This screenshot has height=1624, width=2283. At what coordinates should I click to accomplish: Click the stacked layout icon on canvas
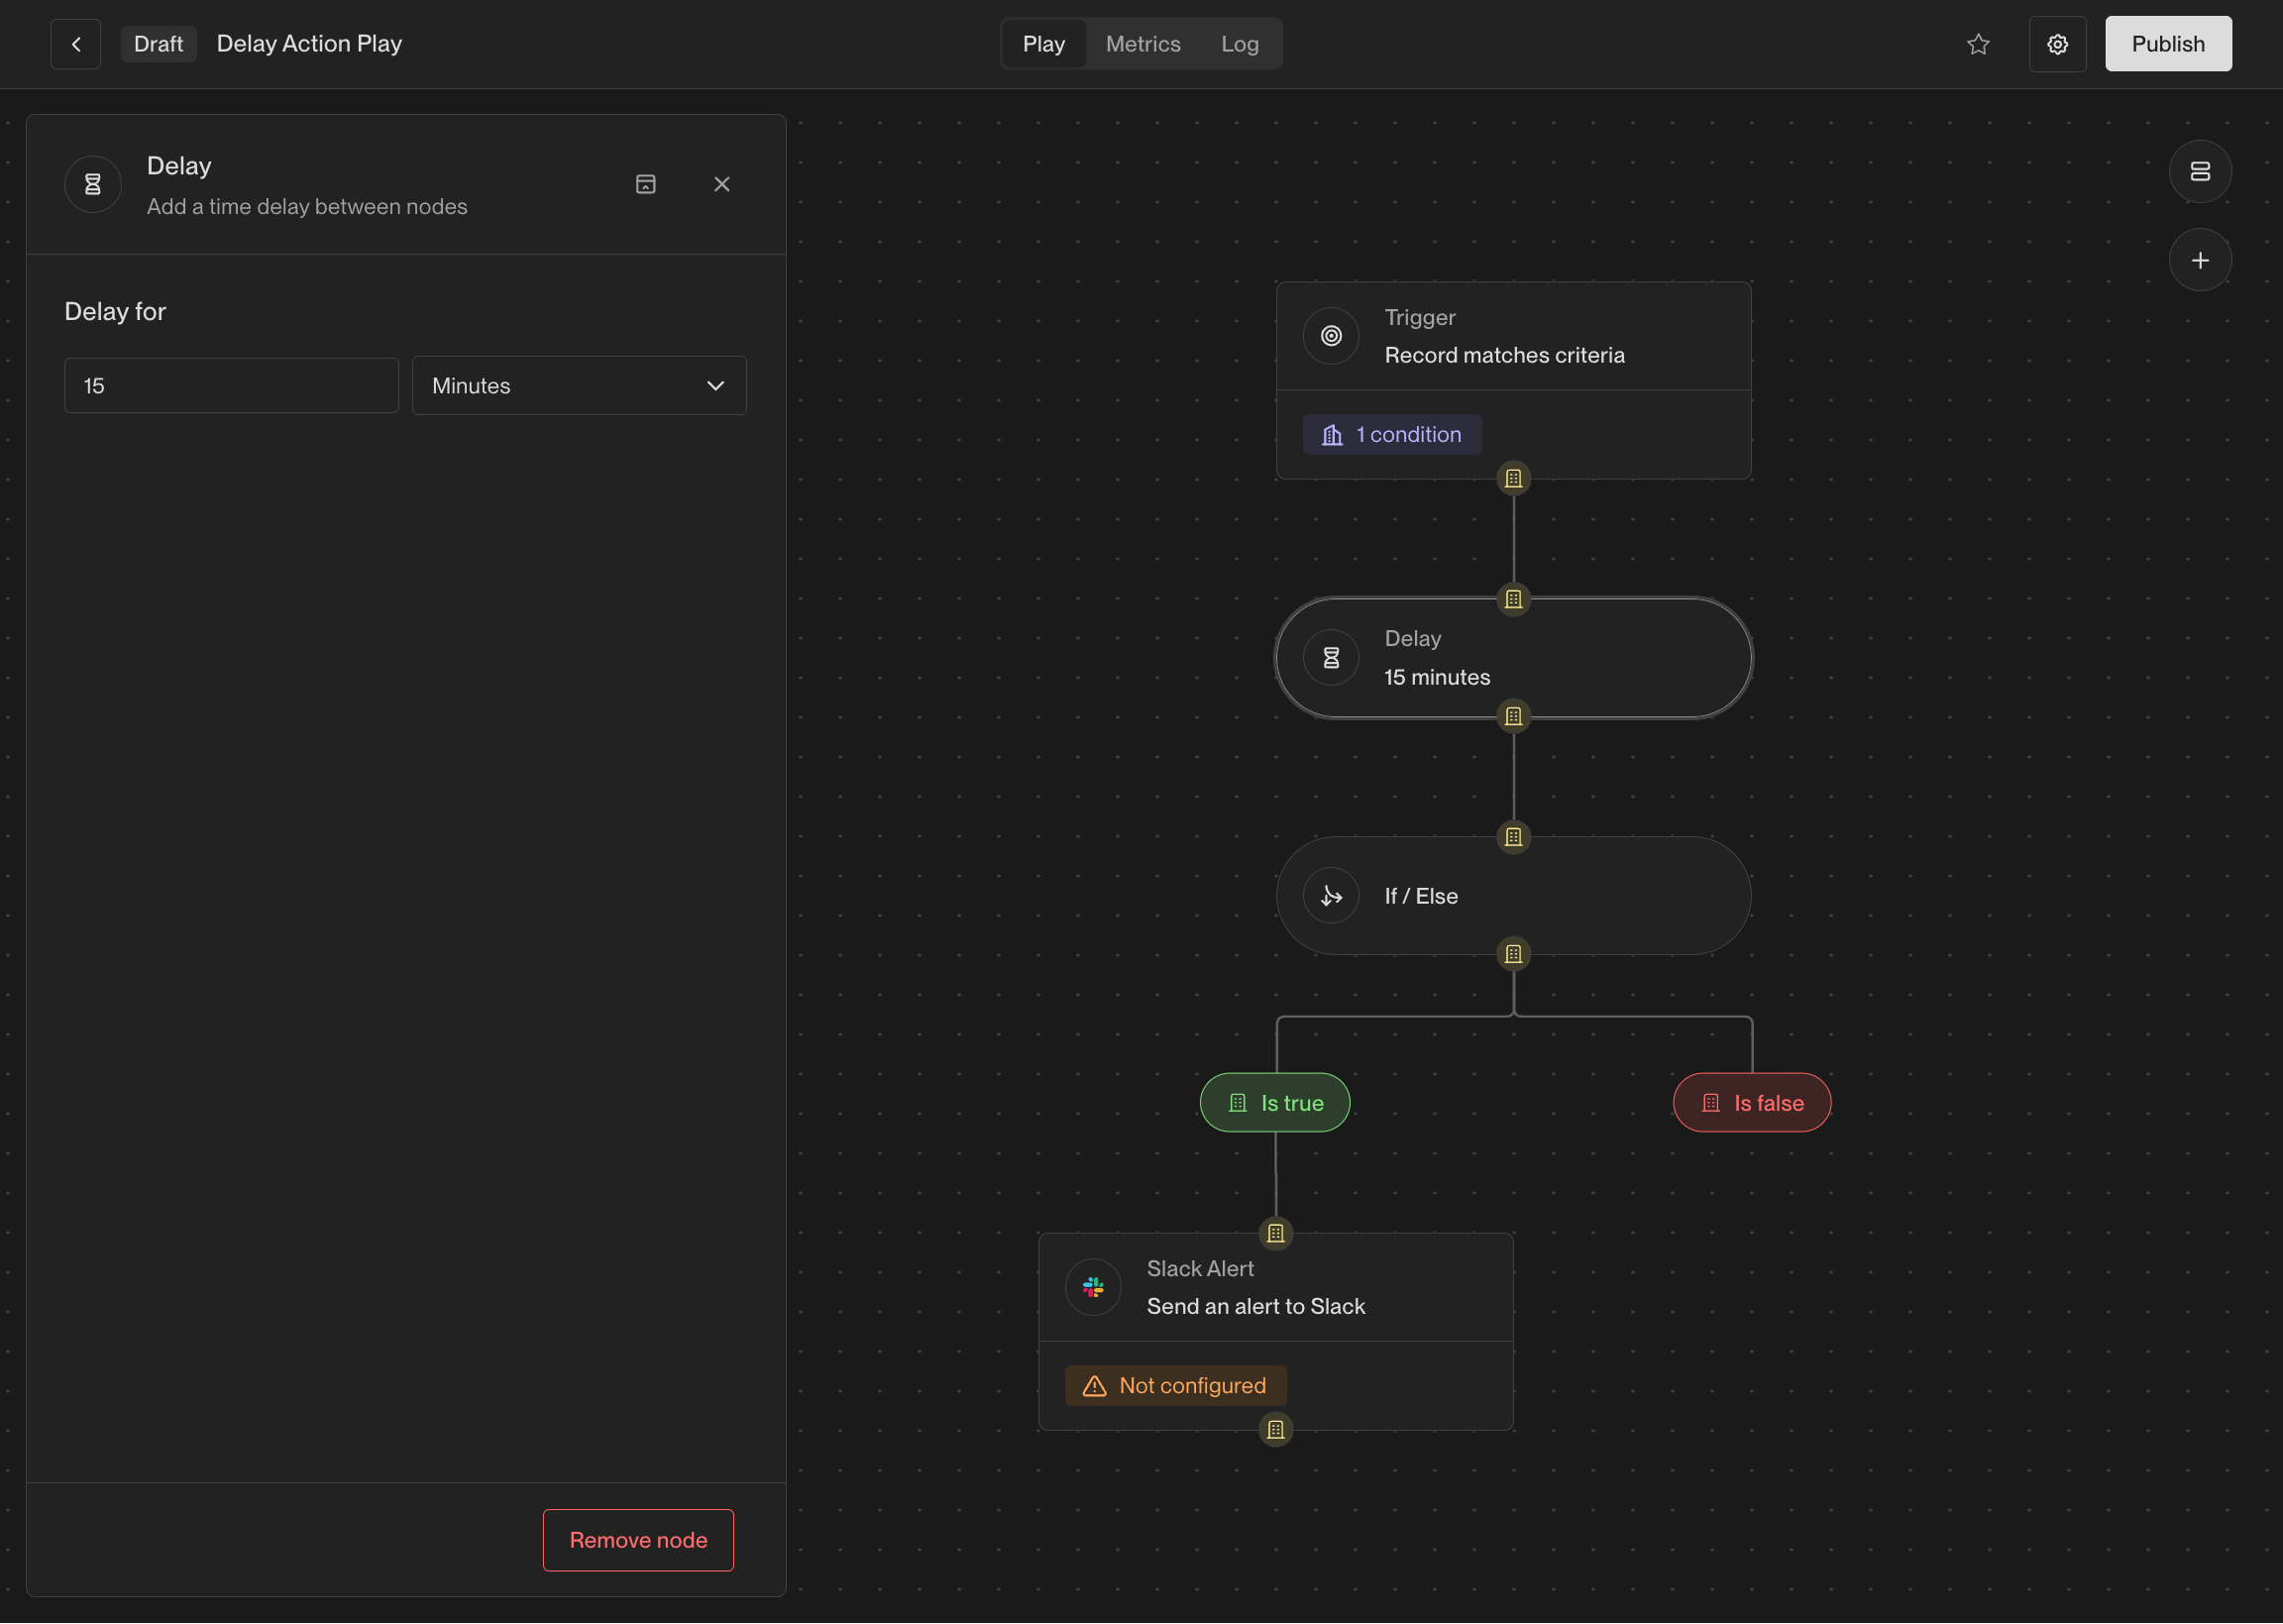(2199, 172)
